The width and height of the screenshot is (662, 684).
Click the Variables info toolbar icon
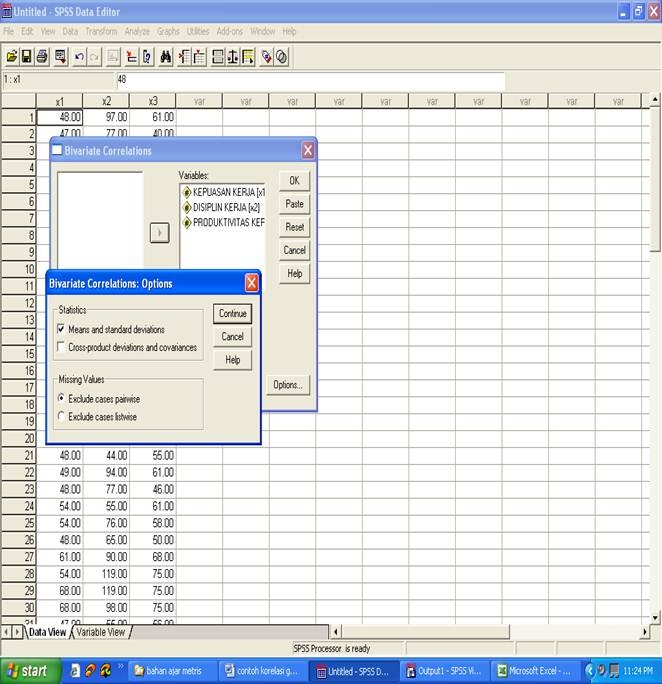pyautogui.click(x=147, y=57)
